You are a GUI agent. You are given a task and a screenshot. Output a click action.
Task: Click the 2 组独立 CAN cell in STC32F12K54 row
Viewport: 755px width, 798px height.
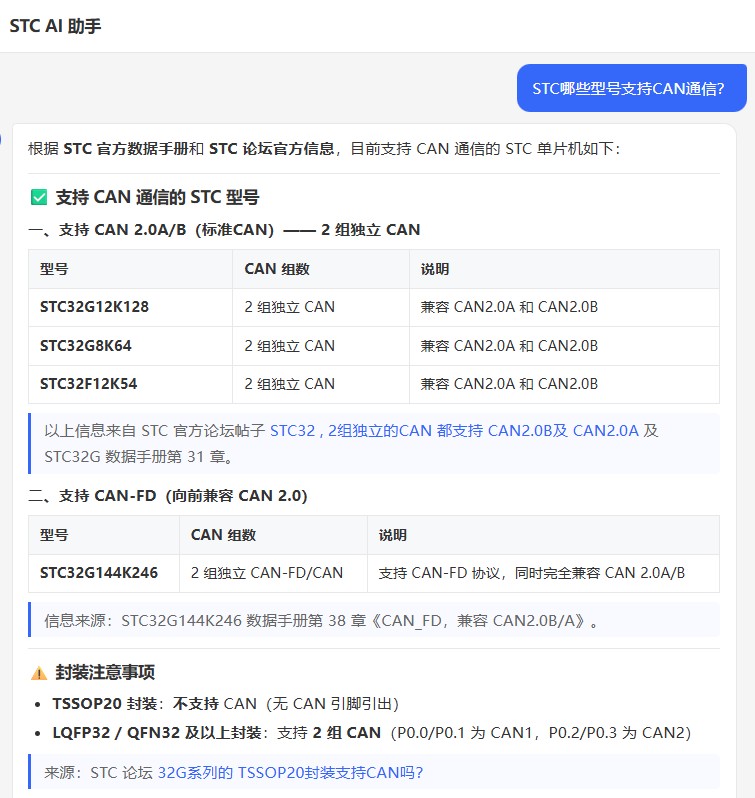pos(321,384)
